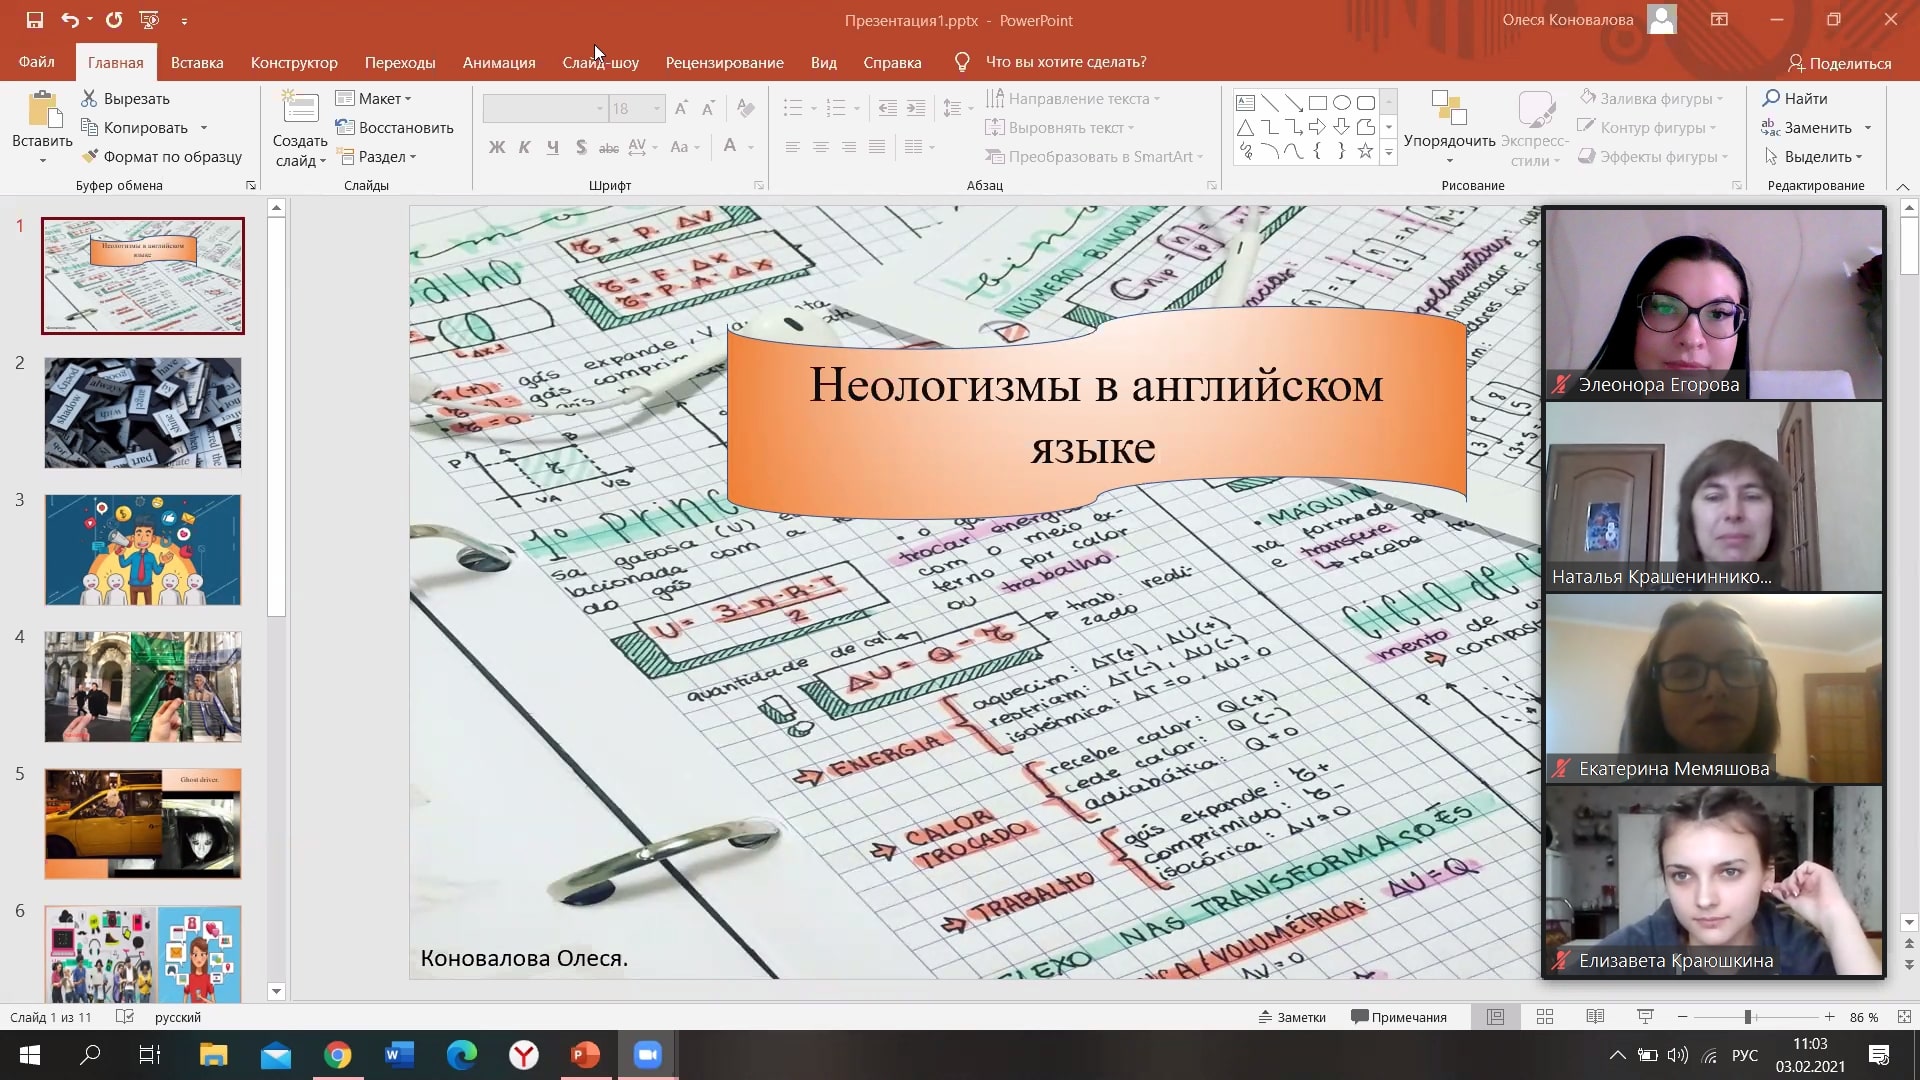Screen dimensions: 1920x1080
Task: Switch to Design (Конструктор) tab
Action: point(294,62)
